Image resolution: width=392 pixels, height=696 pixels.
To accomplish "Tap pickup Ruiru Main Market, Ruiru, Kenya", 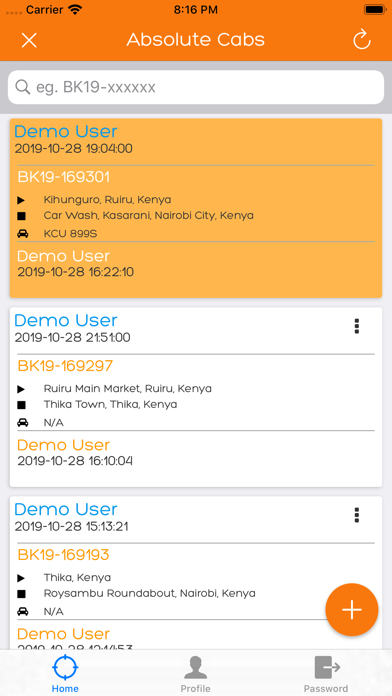I will tap(127, 389).
